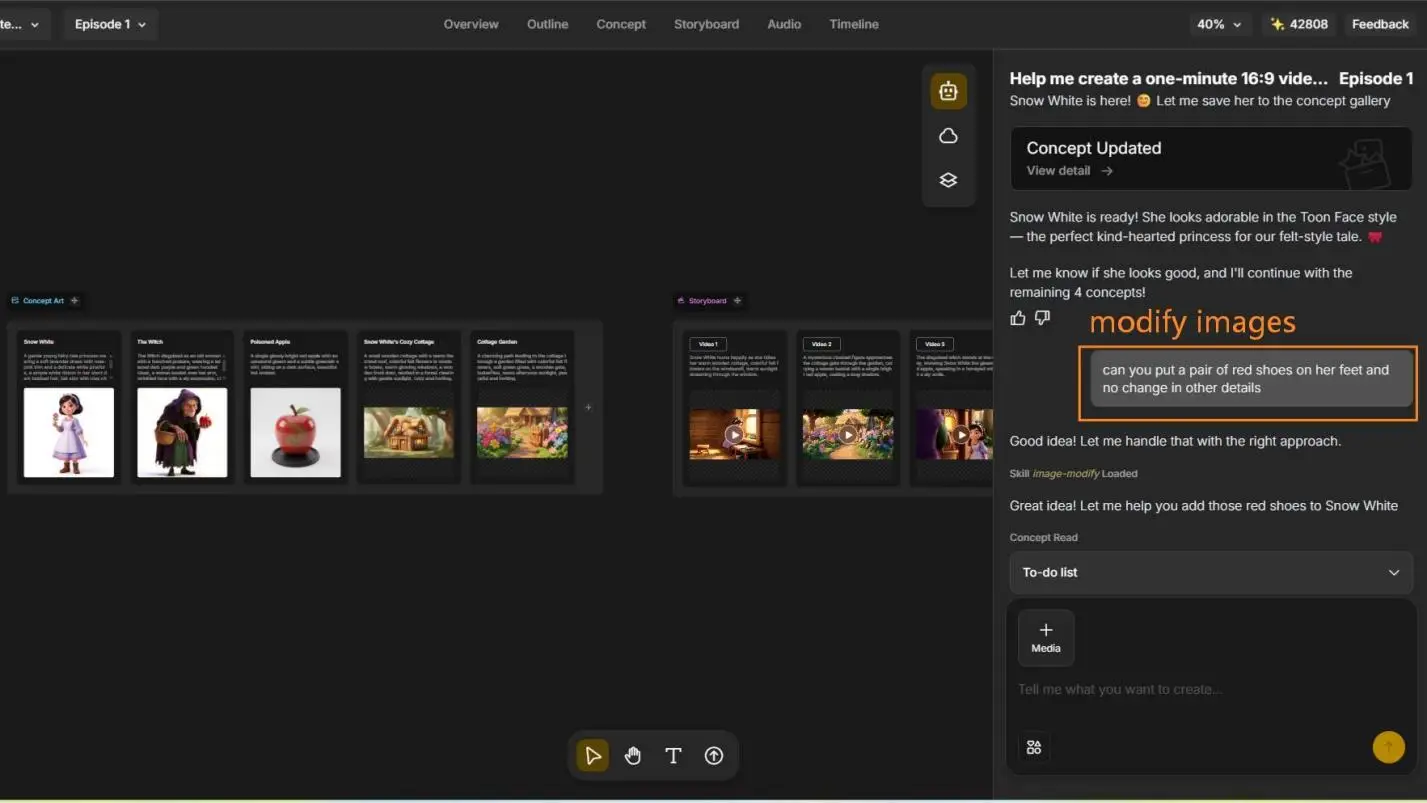Select the pointer cursor tool
The image size is (1427, 803).
click(x=593, y=755)
